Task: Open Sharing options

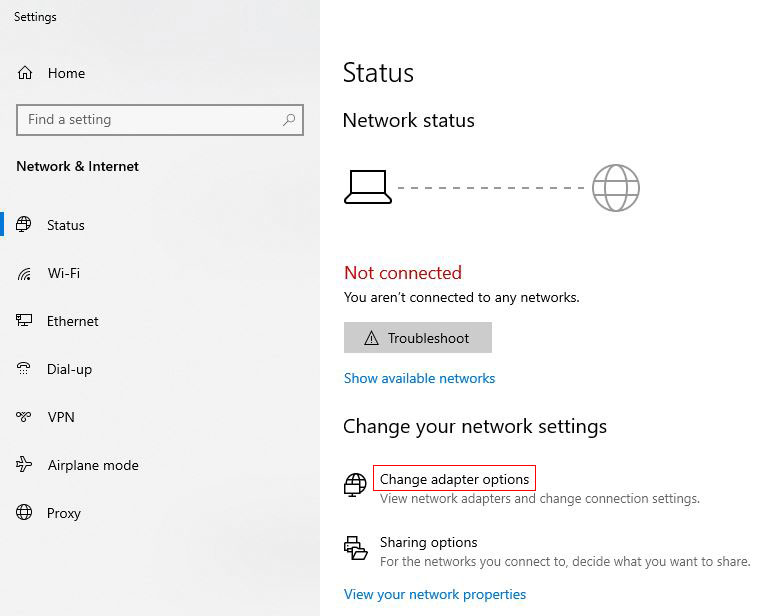Action: coord(428,542)
